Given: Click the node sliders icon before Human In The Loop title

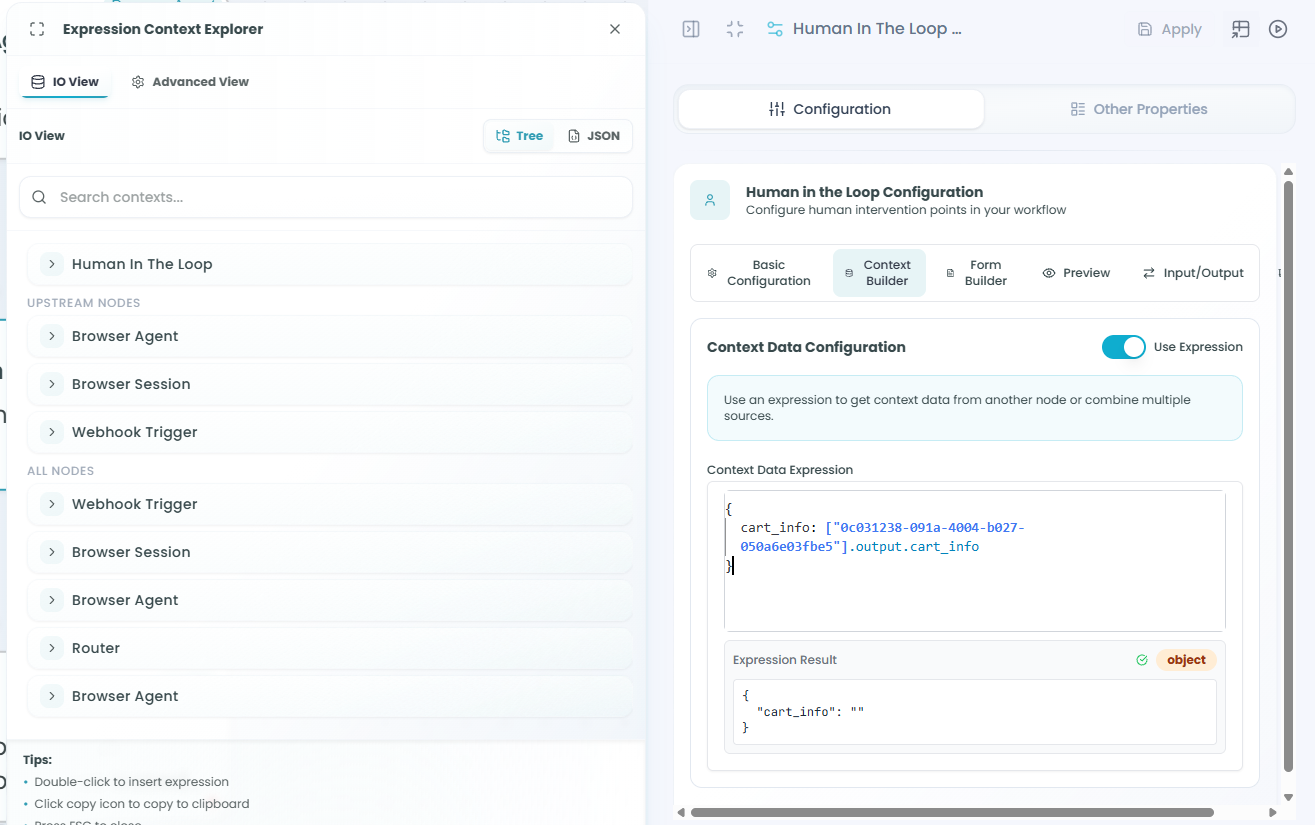Looking at the screenshot, I should 775,29.
